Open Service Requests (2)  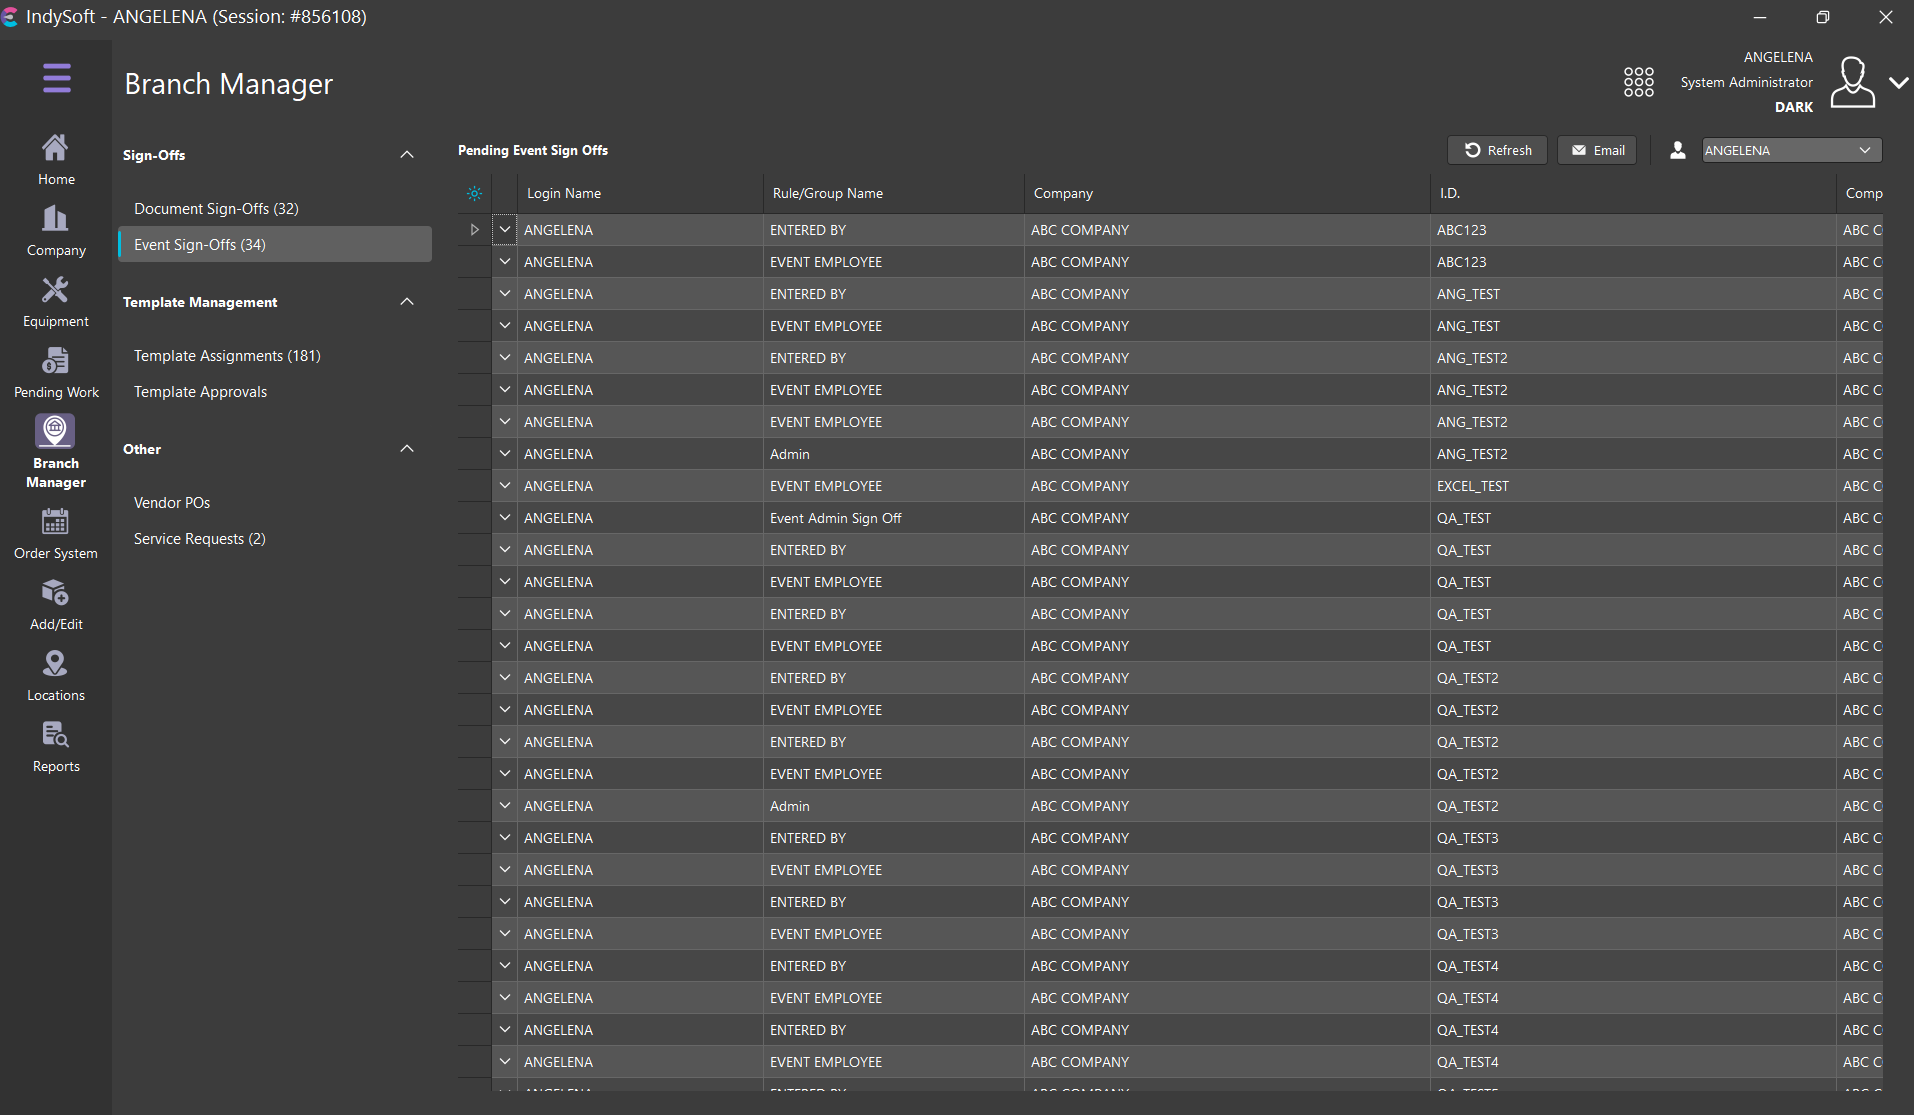(x=199, y=539)
